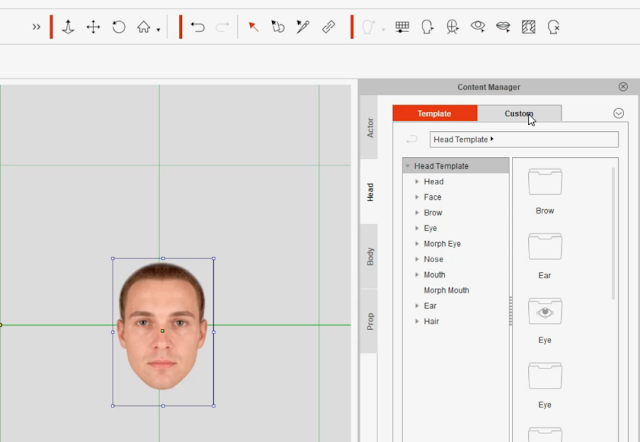This screenshot has width=640, height=442.
Task: Expand the Eye tree node
Action: pos(417,228)
